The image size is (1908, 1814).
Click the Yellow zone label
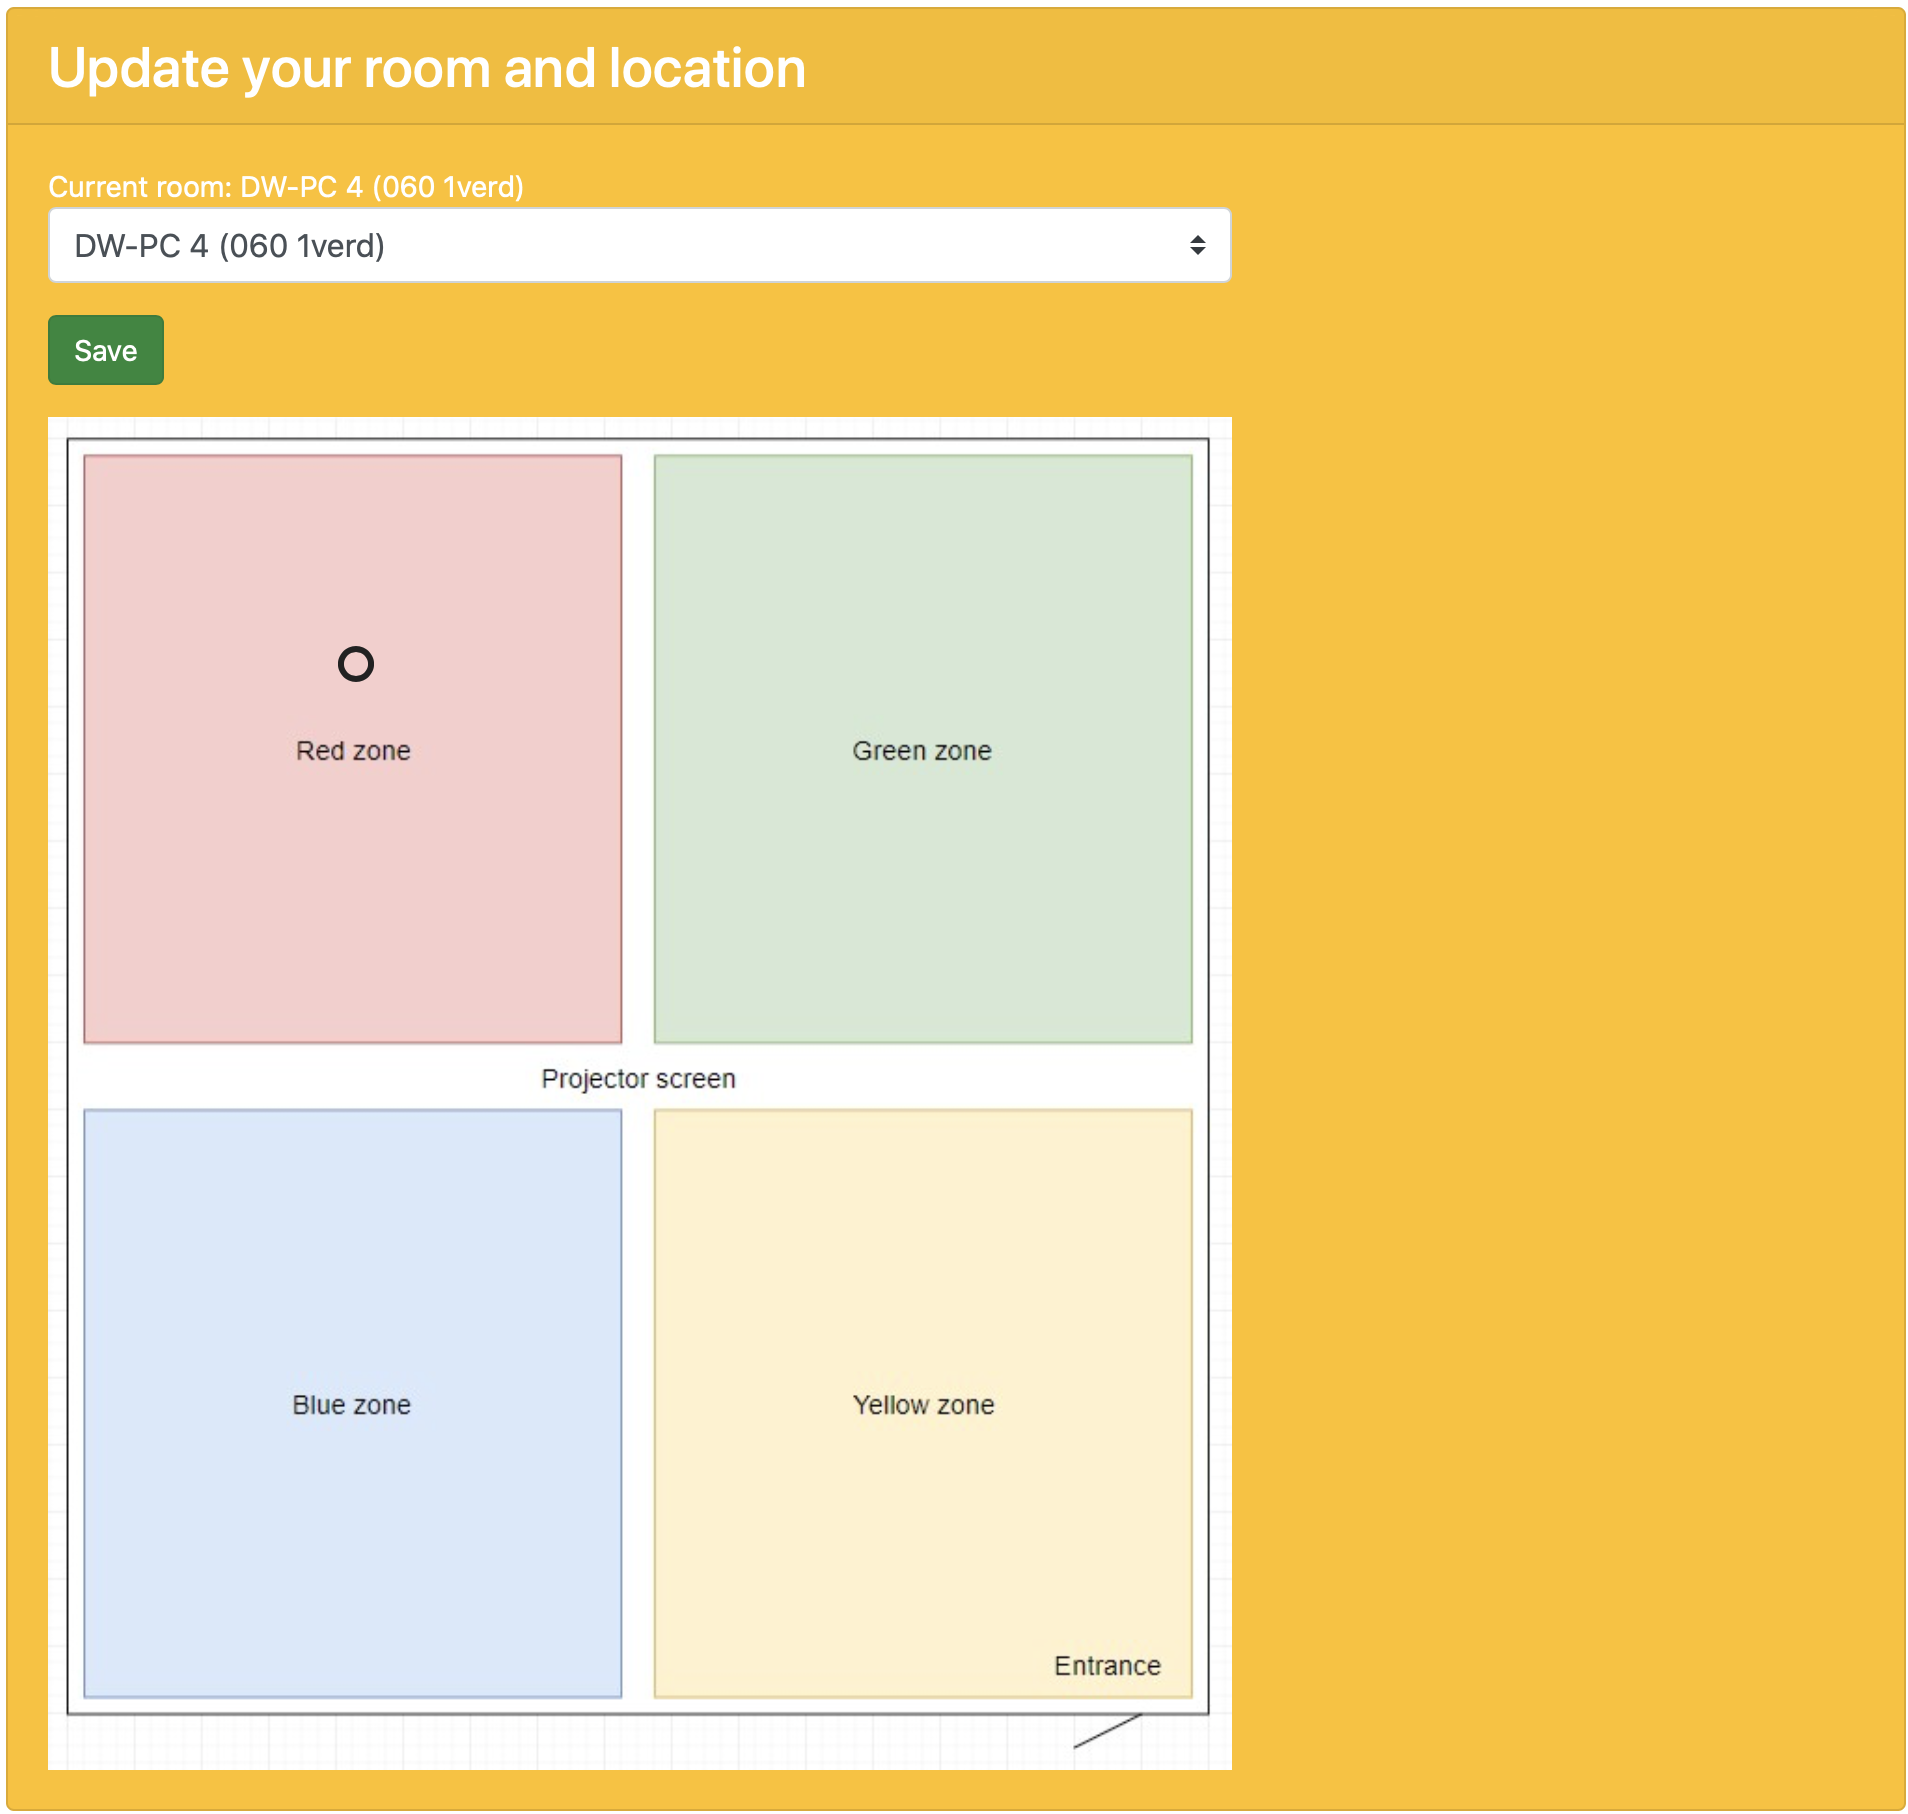[x=923, y=1405]
